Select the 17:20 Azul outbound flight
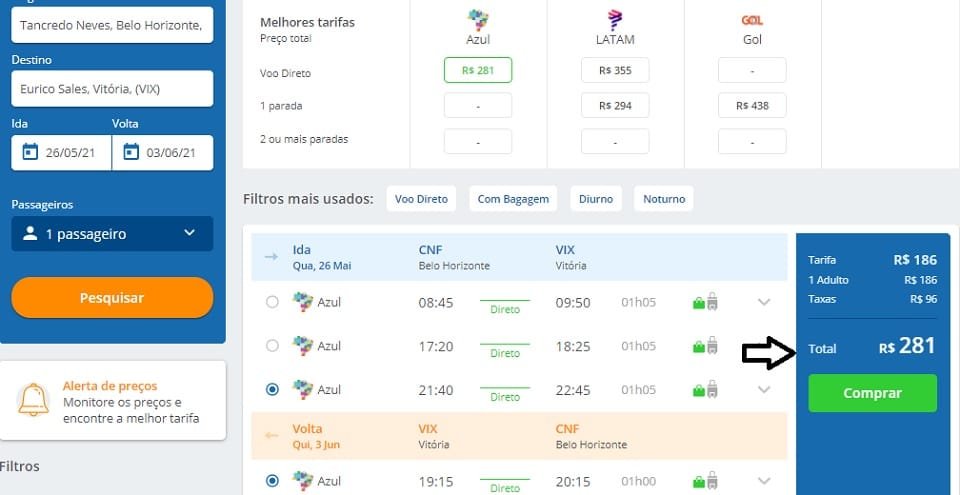 click(x=272, y=346)
